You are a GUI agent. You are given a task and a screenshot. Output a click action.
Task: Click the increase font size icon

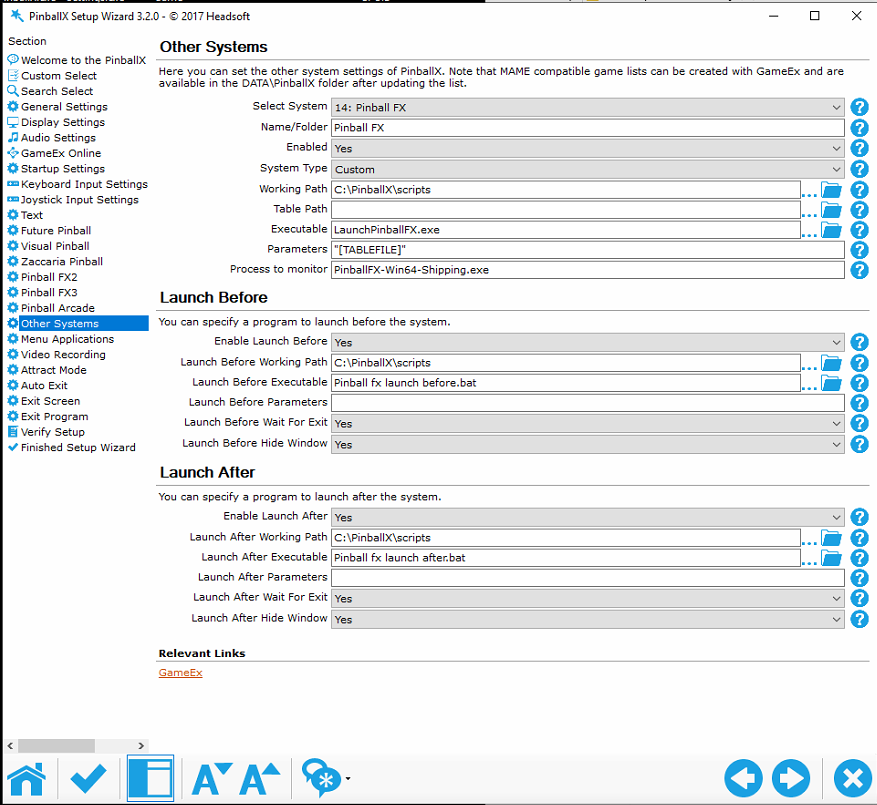coord(260,778)
